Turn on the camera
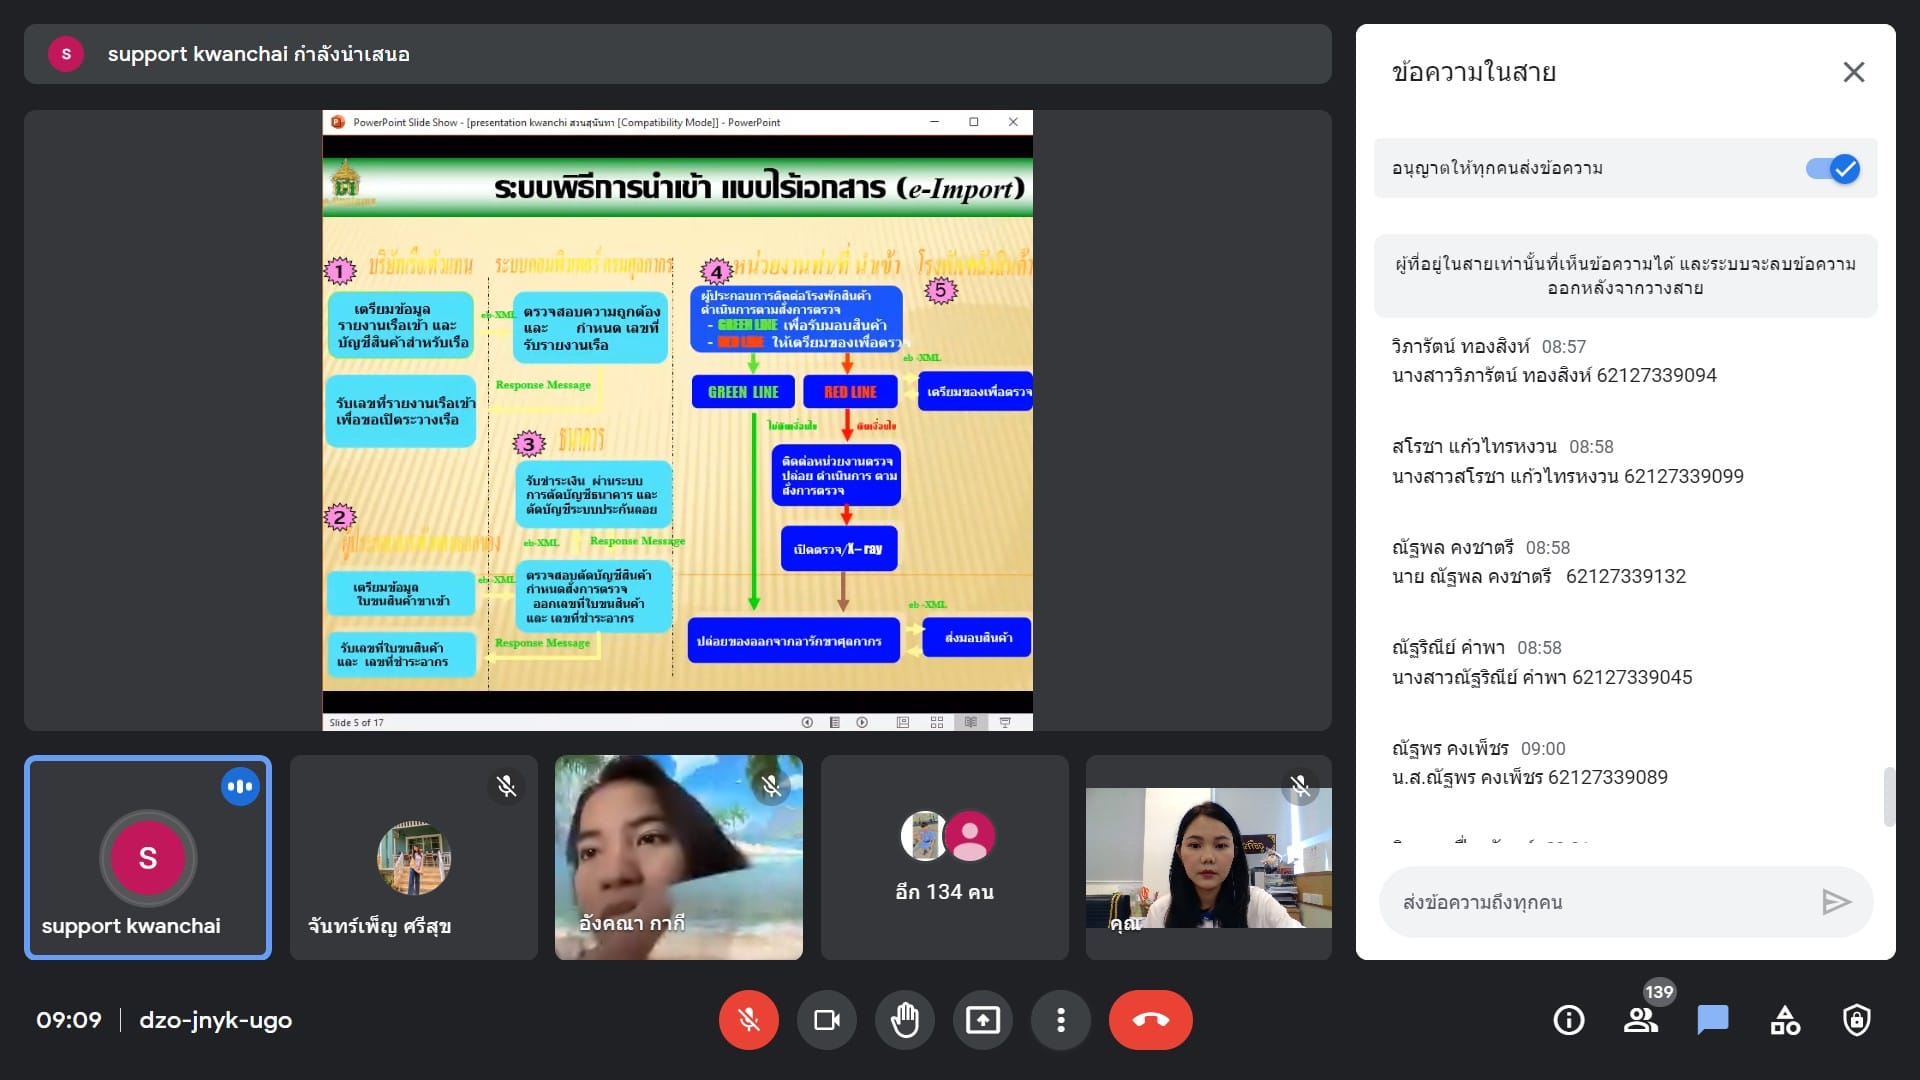The height and width of the screenshot is (1080, 1920). [x=826, y=1020]
